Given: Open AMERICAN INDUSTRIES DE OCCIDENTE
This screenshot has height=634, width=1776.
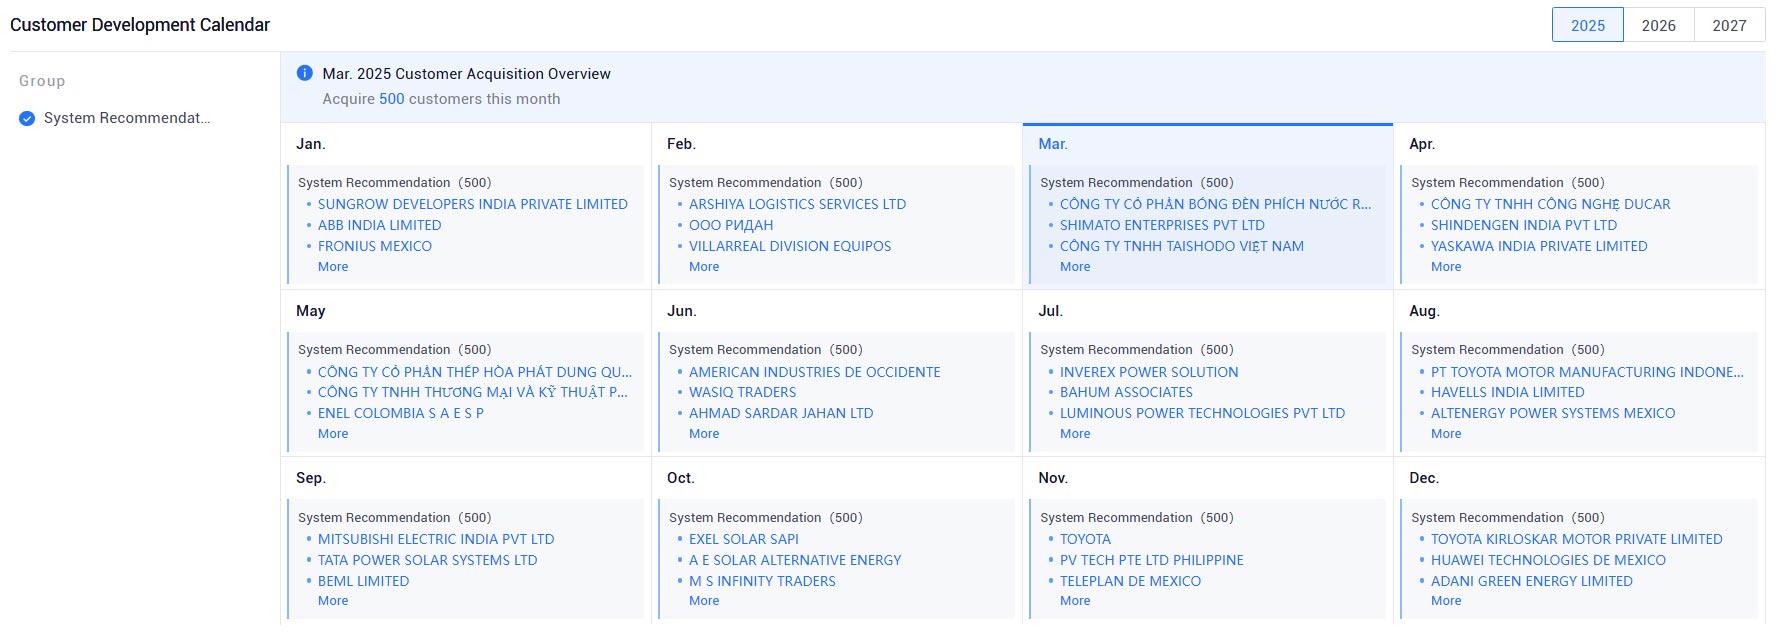Looking at the screenshot, I should [815, 372].
